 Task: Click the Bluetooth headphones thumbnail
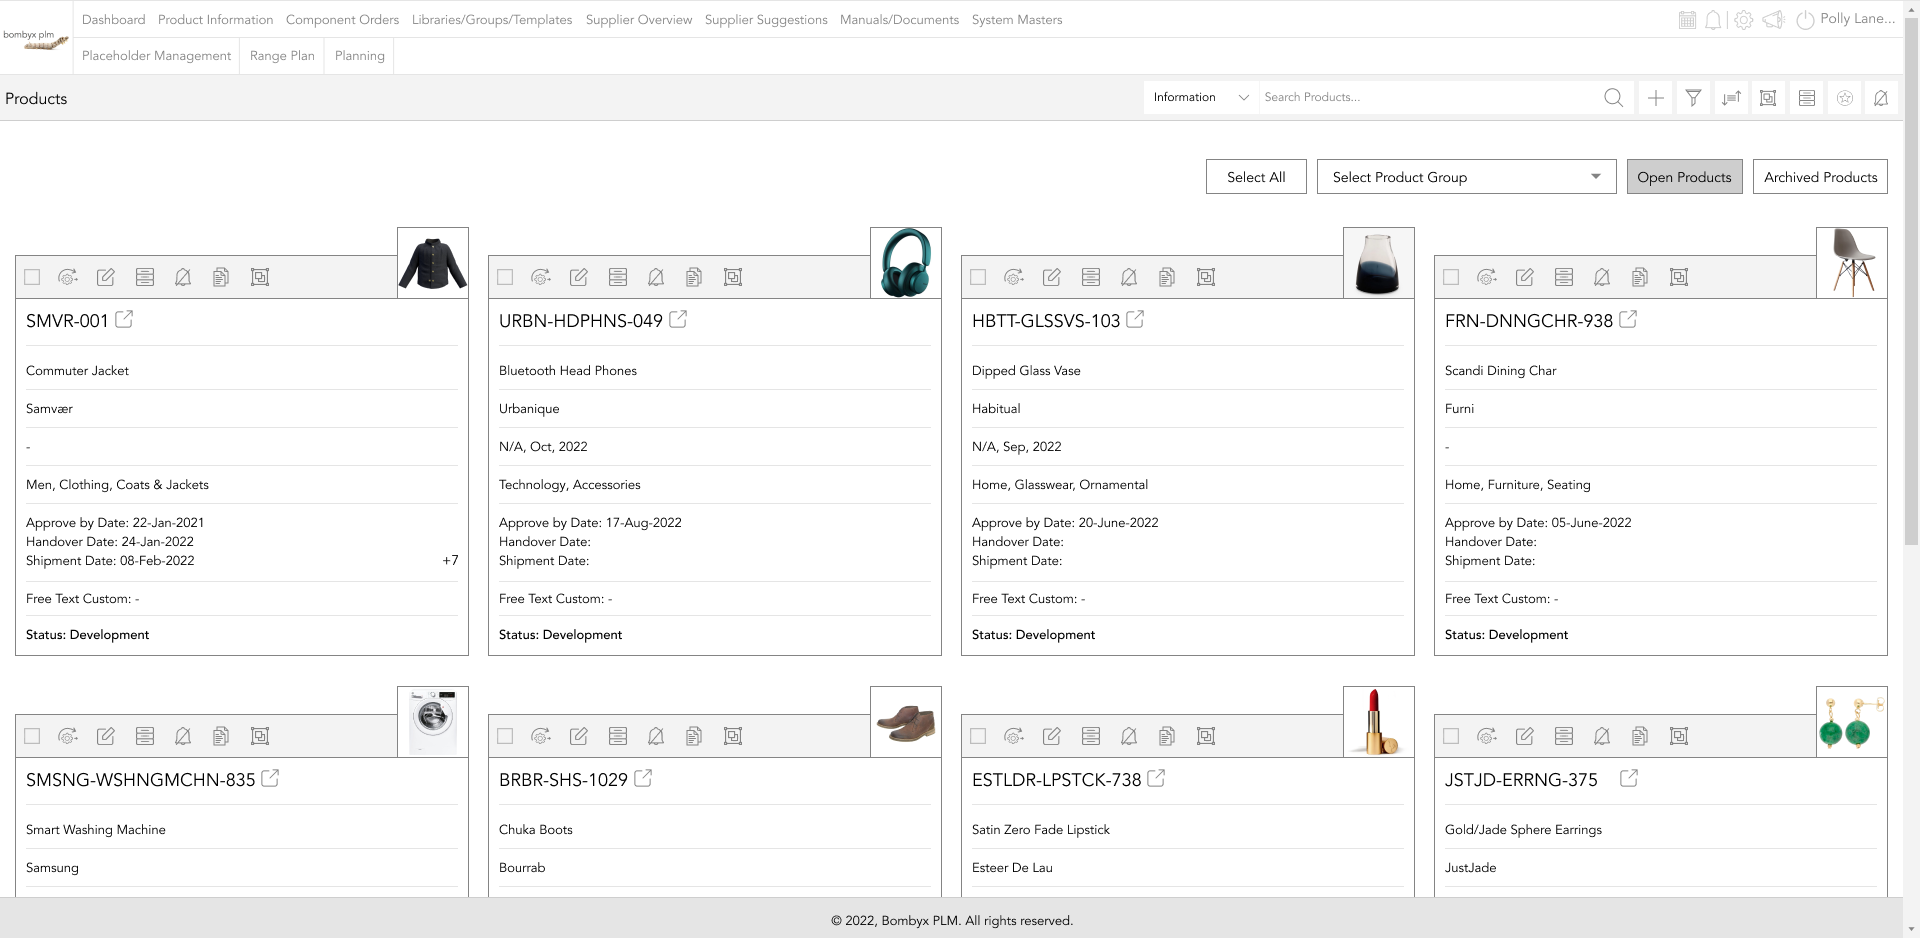906,263
